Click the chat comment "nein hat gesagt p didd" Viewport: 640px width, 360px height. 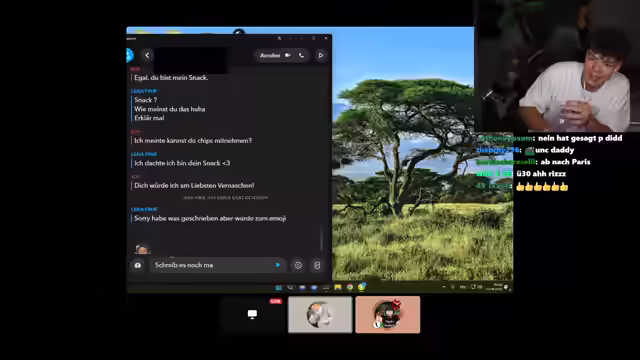(580, 138)
